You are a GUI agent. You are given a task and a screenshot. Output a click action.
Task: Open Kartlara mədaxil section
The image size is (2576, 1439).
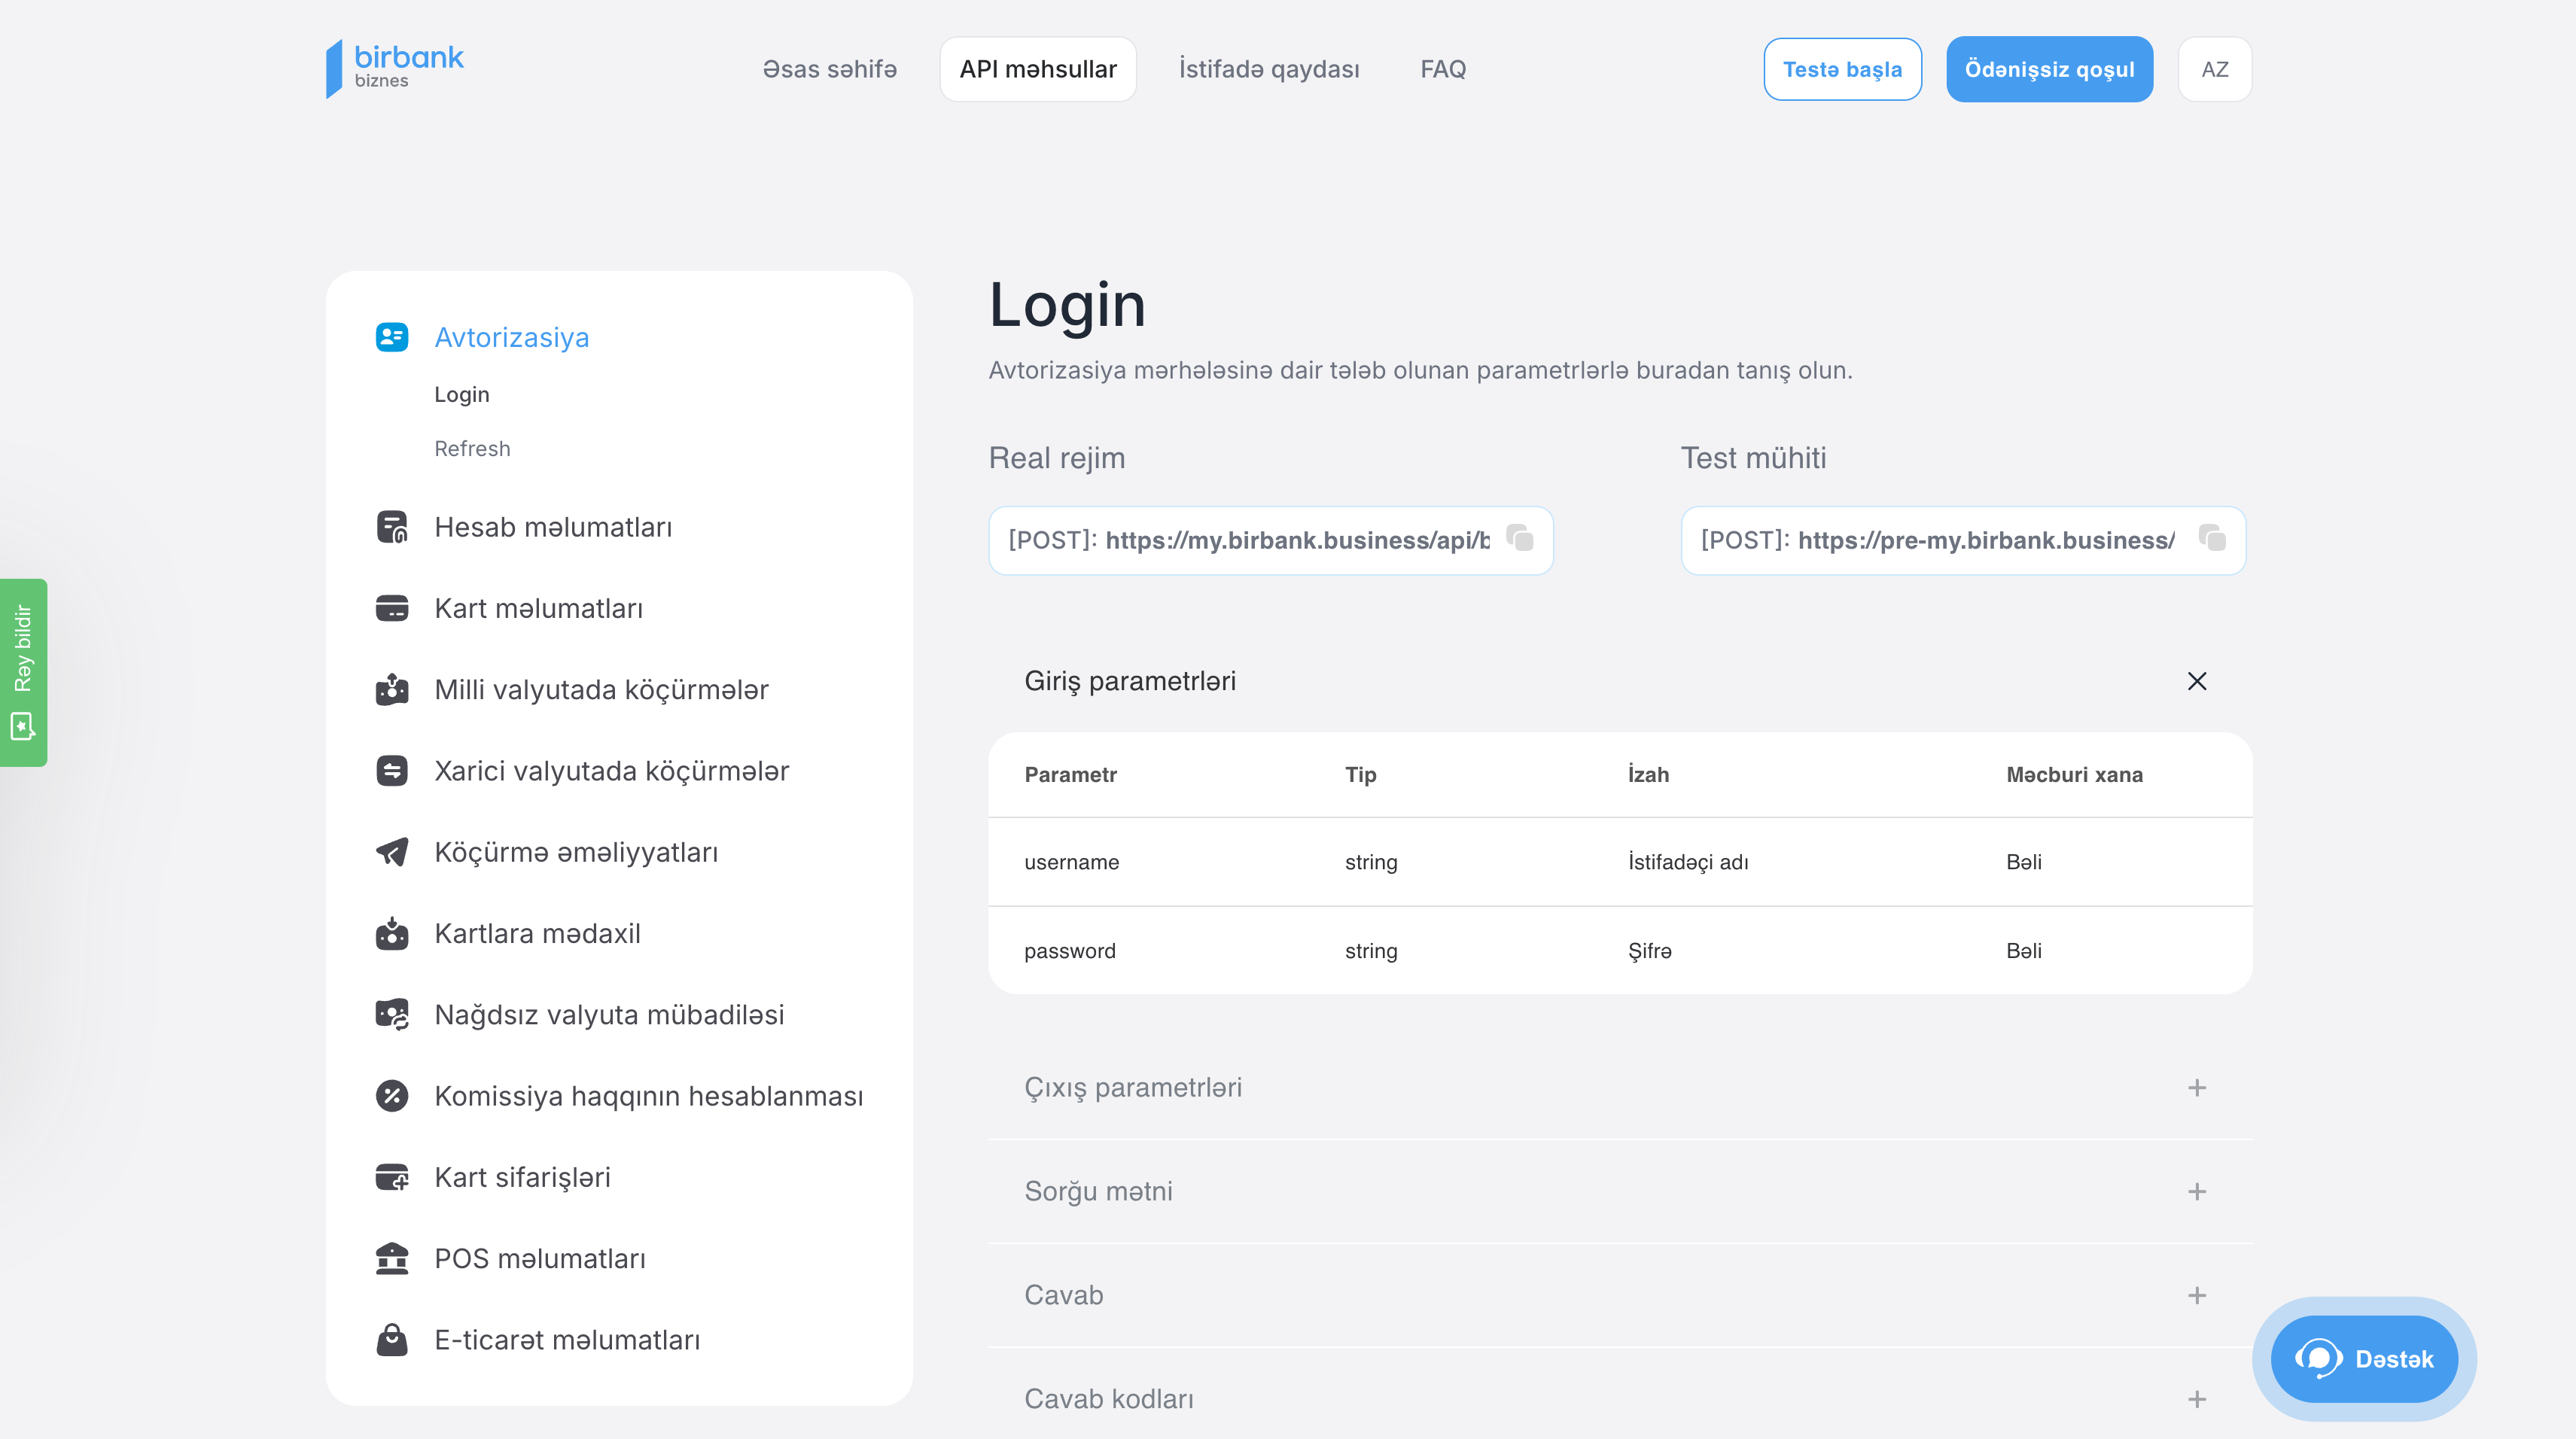[537, 933]
